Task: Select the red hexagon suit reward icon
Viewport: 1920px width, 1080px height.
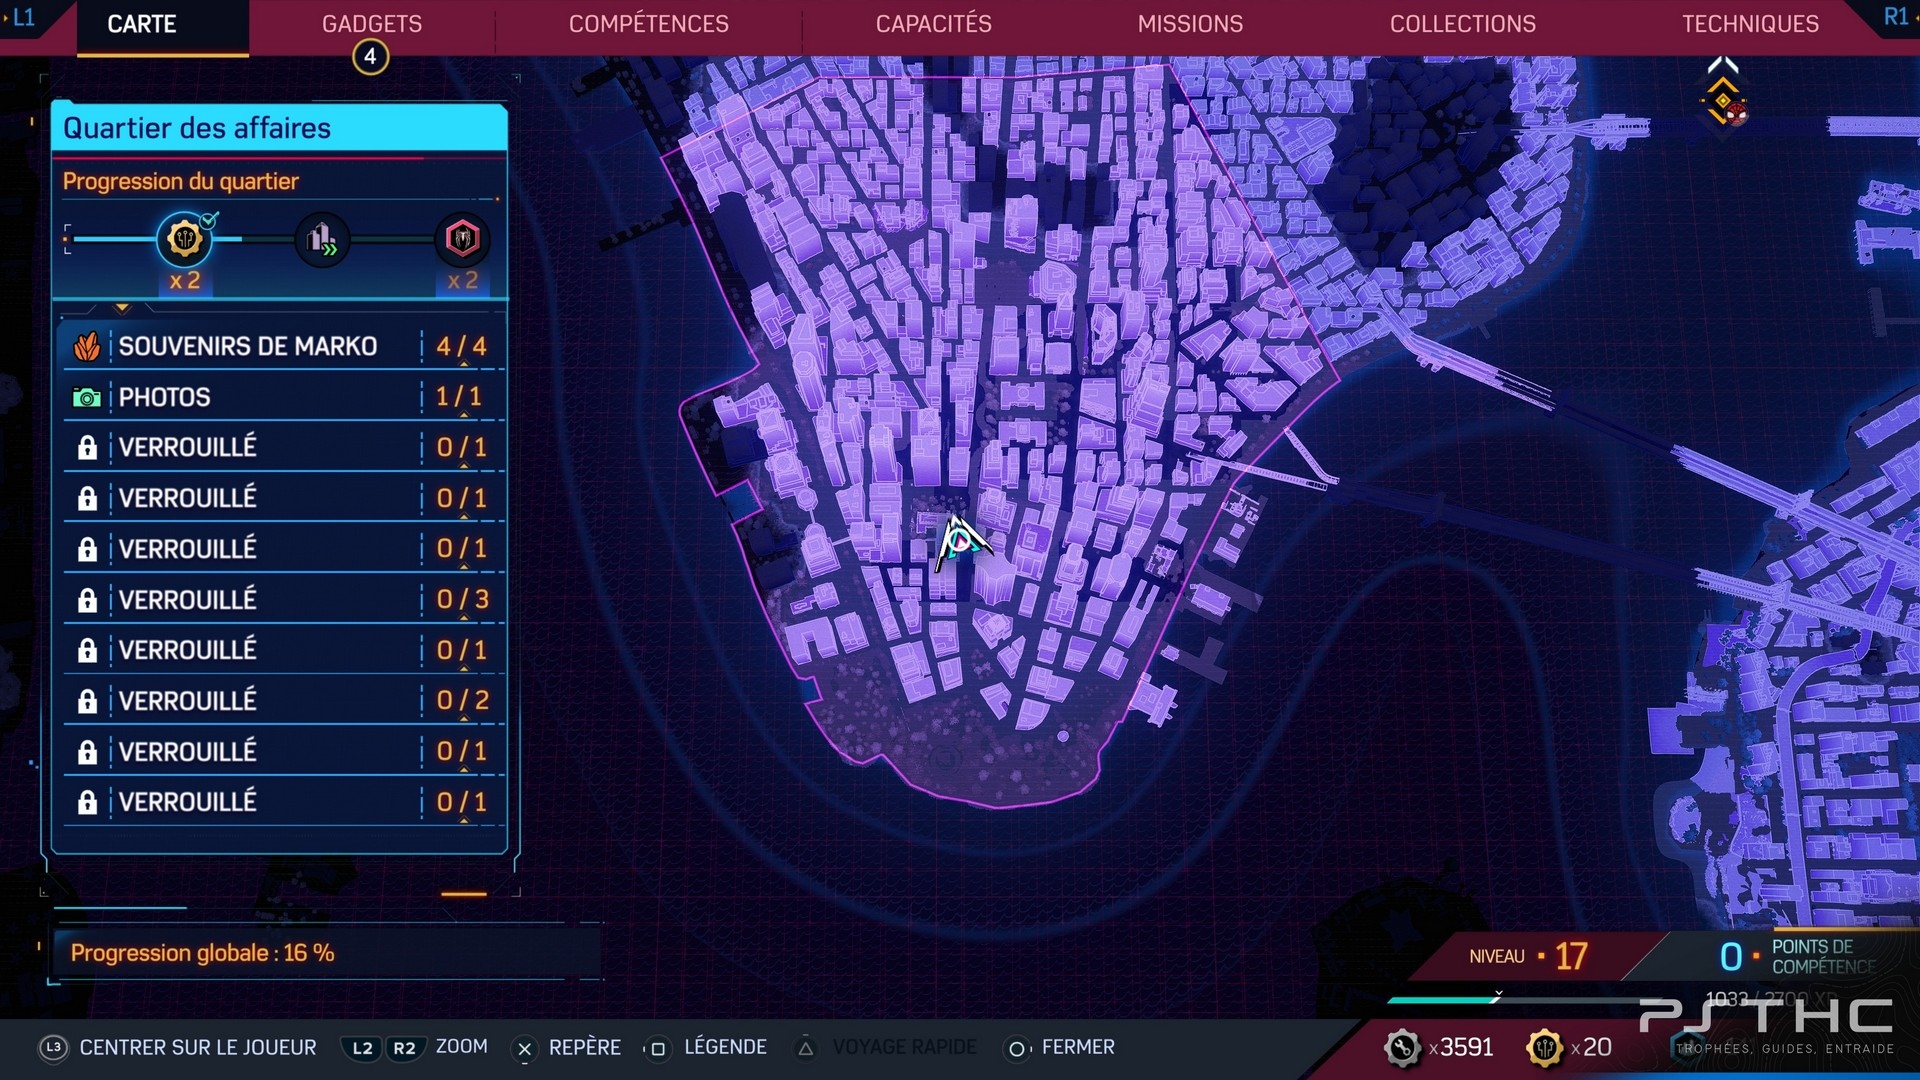Action: tap(462, 239)
